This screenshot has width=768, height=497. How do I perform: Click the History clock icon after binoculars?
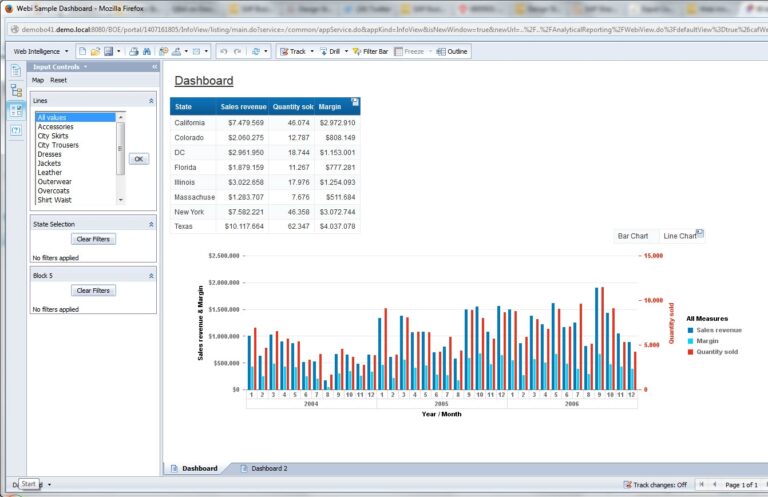(164, 51)
